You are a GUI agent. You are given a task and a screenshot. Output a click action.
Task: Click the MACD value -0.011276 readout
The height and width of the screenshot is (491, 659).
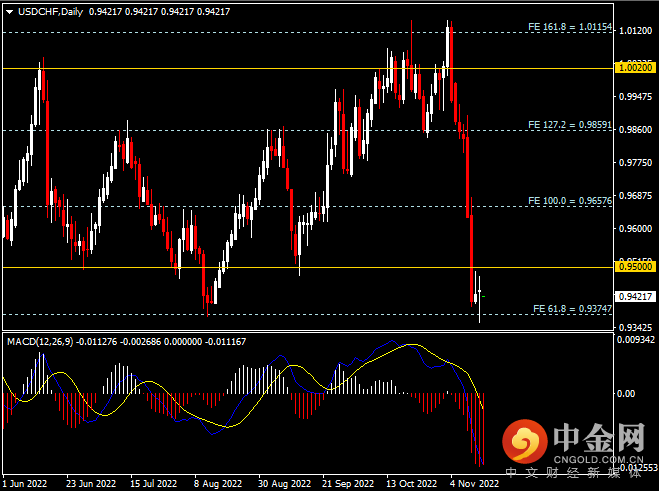pos(96,342)
